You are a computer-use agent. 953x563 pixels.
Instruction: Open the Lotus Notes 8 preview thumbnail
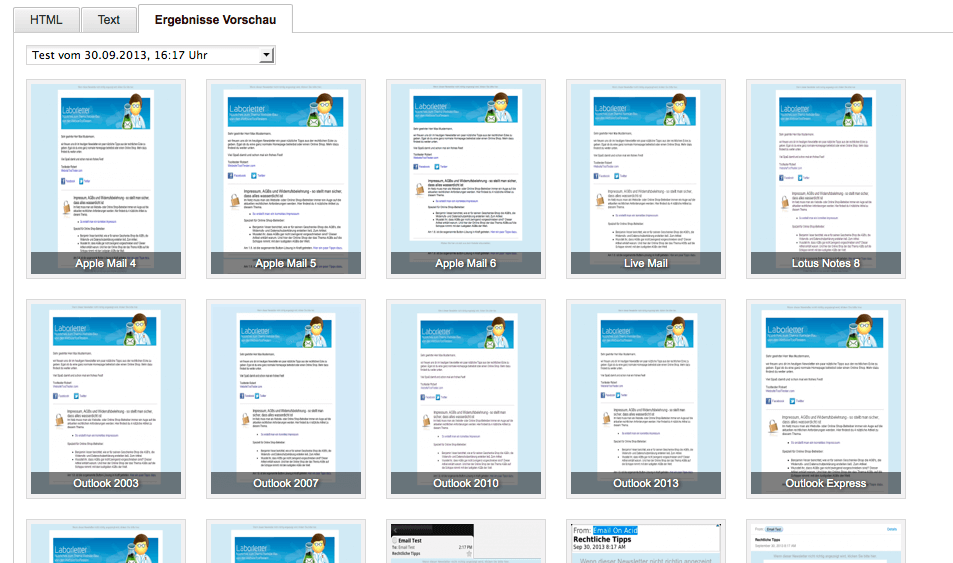(x=825, y=179)
